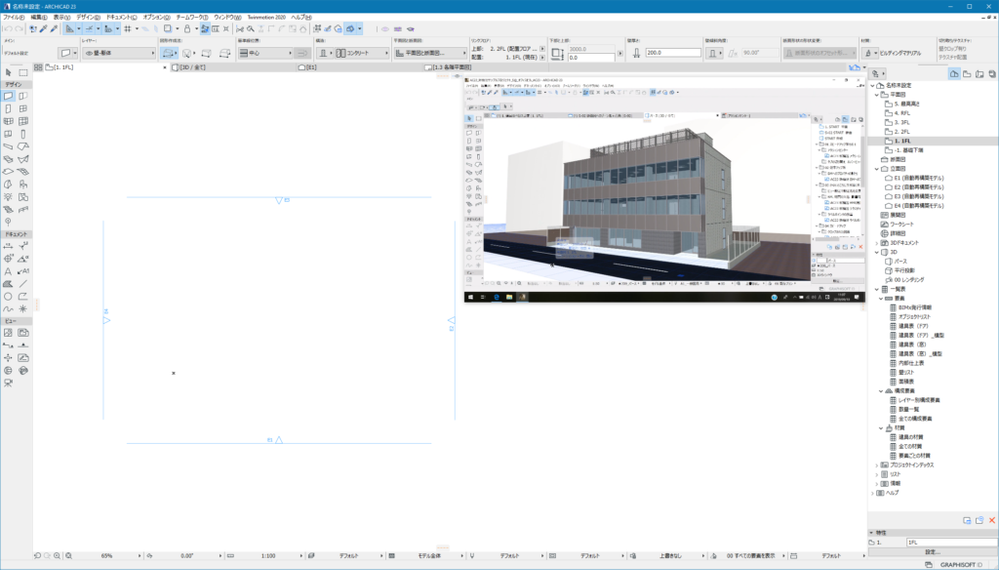Select the Fill tool
Image resolution: width=999 pixels, height=570 pixels.
click(x=8, y=284)
